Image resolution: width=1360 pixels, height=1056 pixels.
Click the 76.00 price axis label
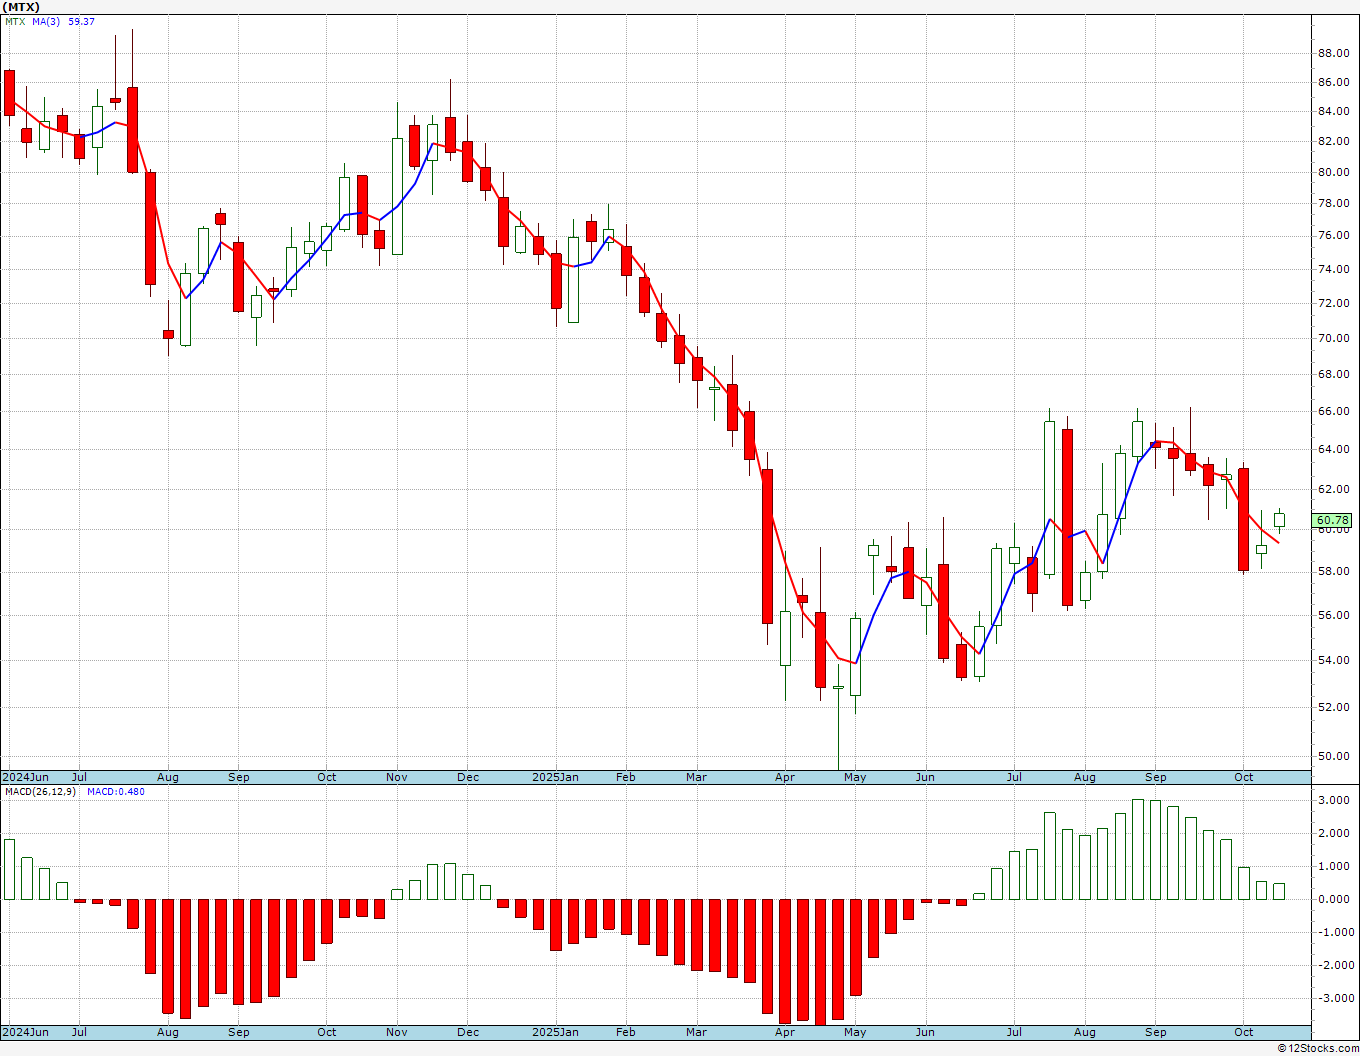(1333, 235)
